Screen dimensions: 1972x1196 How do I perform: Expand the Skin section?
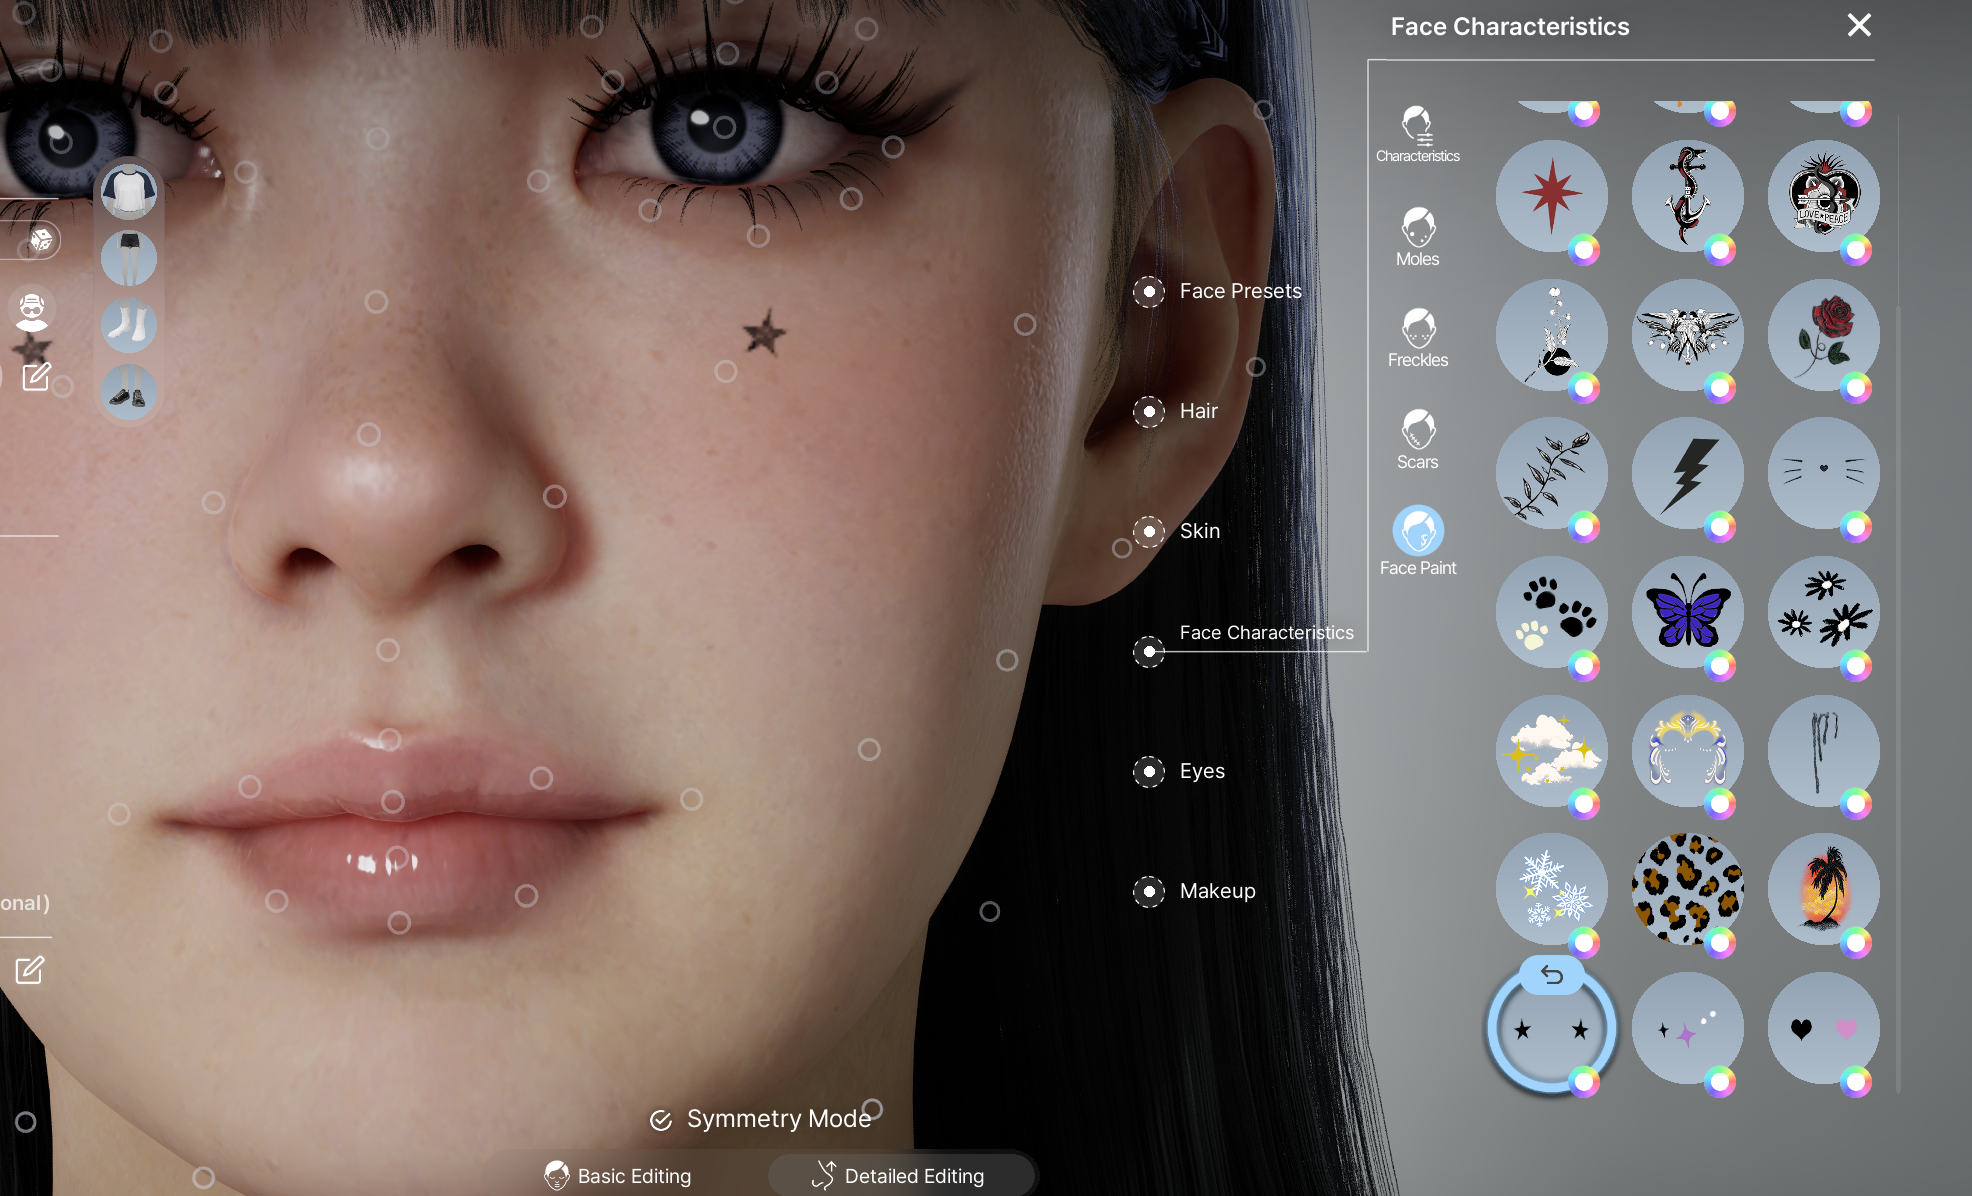[x=1149, y=531]
